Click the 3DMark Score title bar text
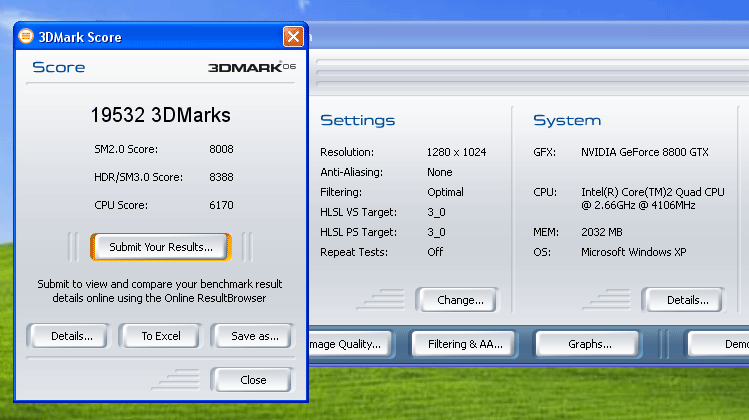Viewport: 749px width, 420px height. click(x=80, y=37)
